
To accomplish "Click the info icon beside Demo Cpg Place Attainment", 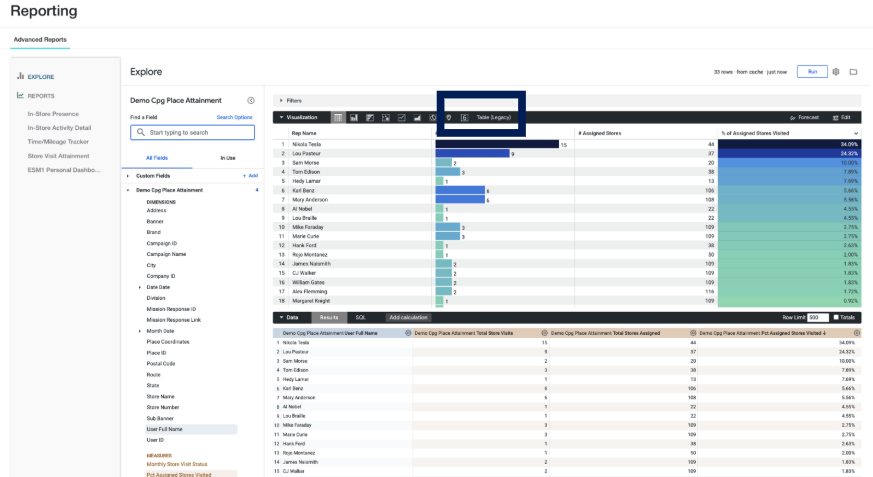I will (251, 101).
